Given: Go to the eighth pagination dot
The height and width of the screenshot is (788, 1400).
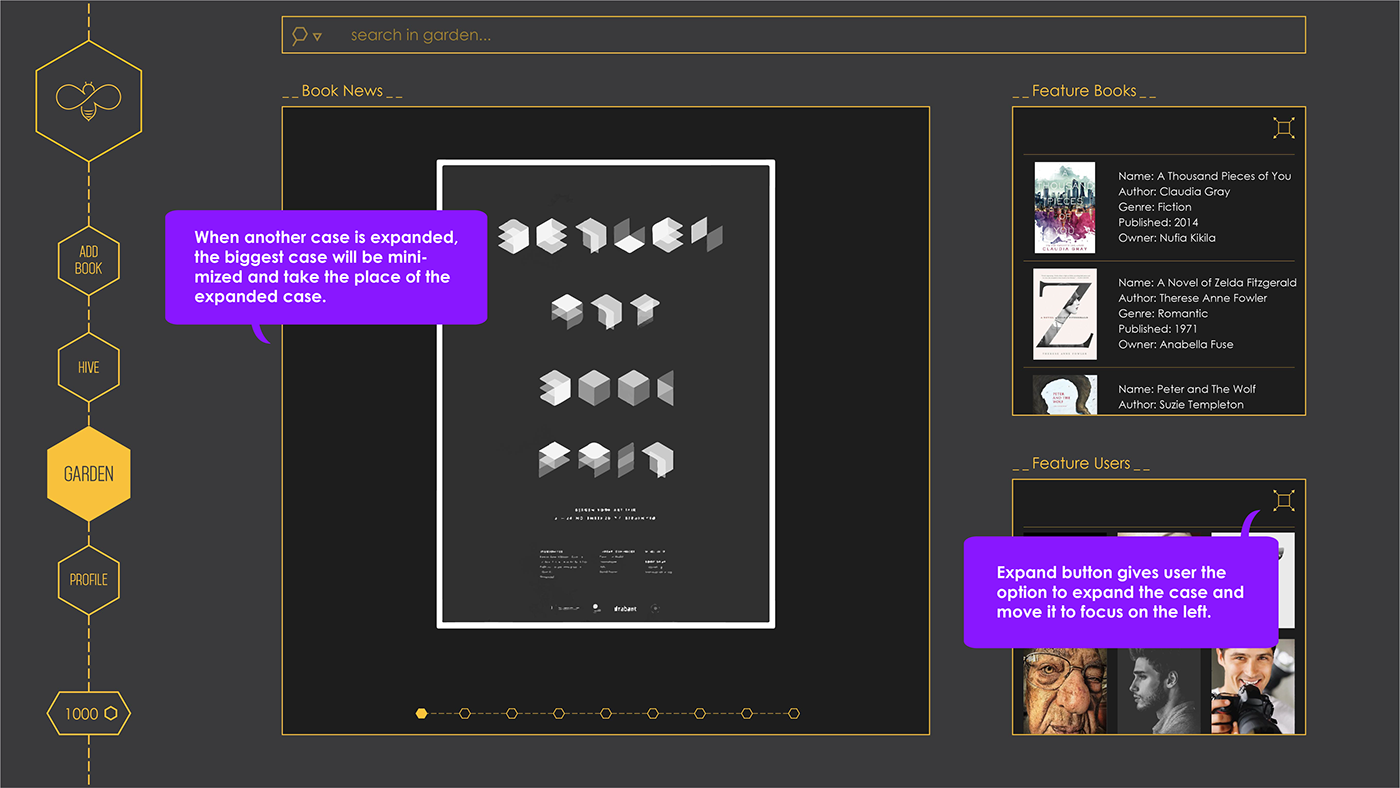Looking at the screenshot, I should [747, 713].
